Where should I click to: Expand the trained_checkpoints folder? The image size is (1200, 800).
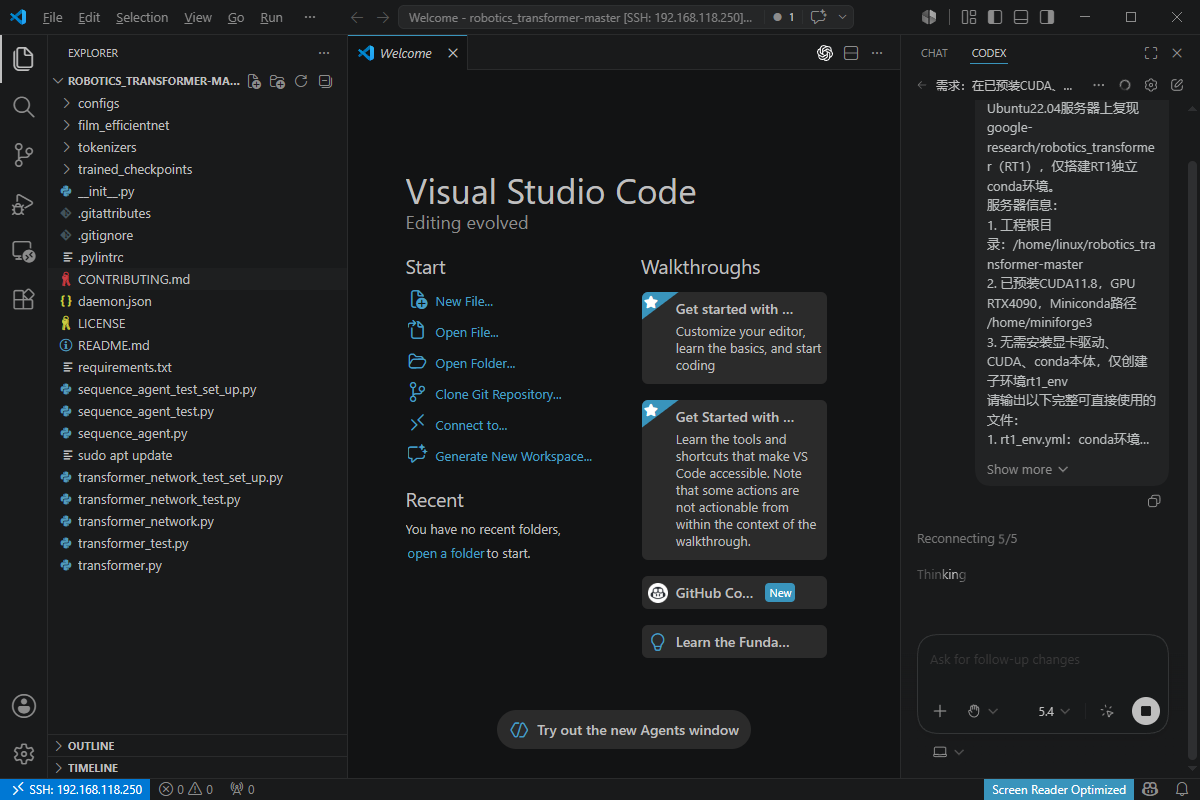pyautogui.click(x=198, y=169)
